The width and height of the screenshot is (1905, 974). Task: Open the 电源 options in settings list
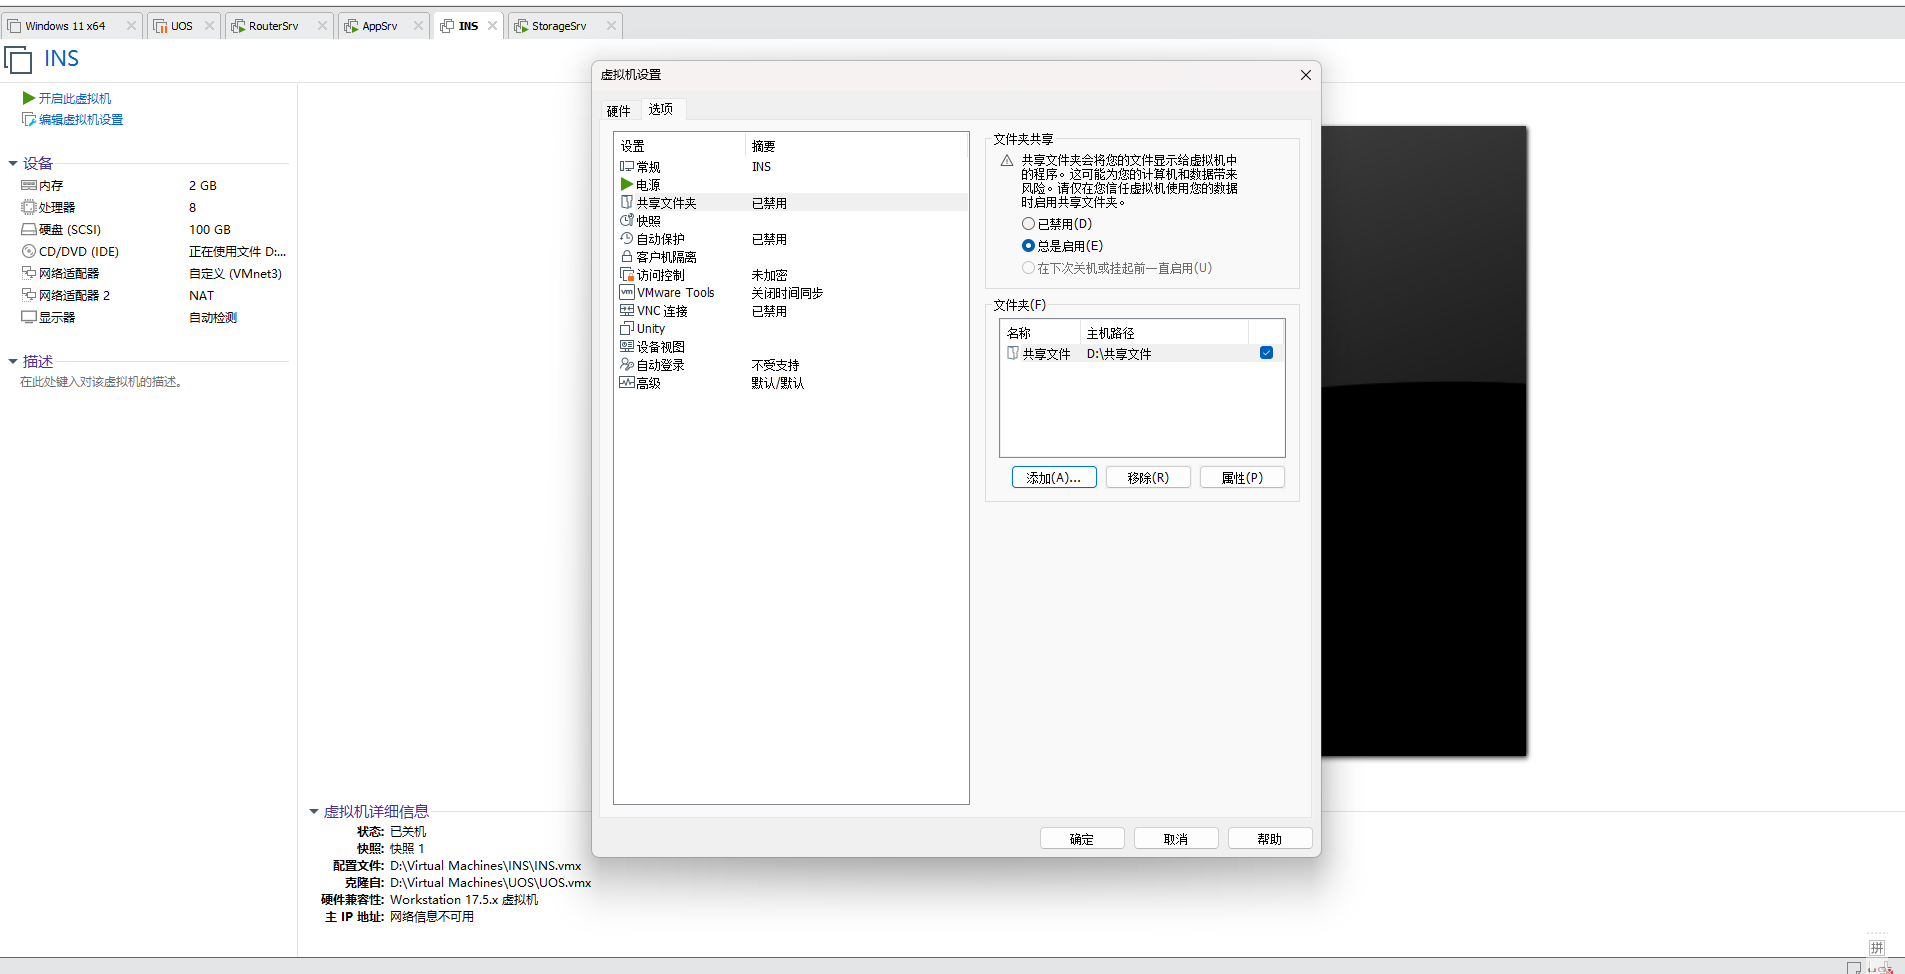[646, 184]
